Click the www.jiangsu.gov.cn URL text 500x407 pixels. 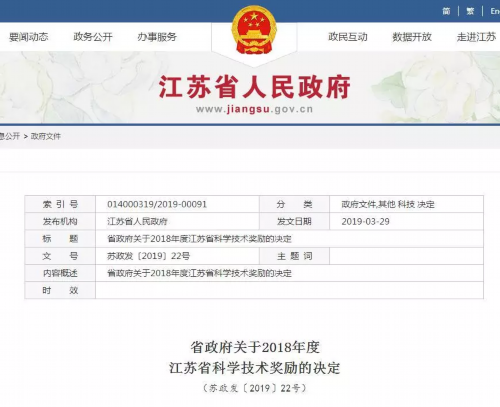coord(254,109)
